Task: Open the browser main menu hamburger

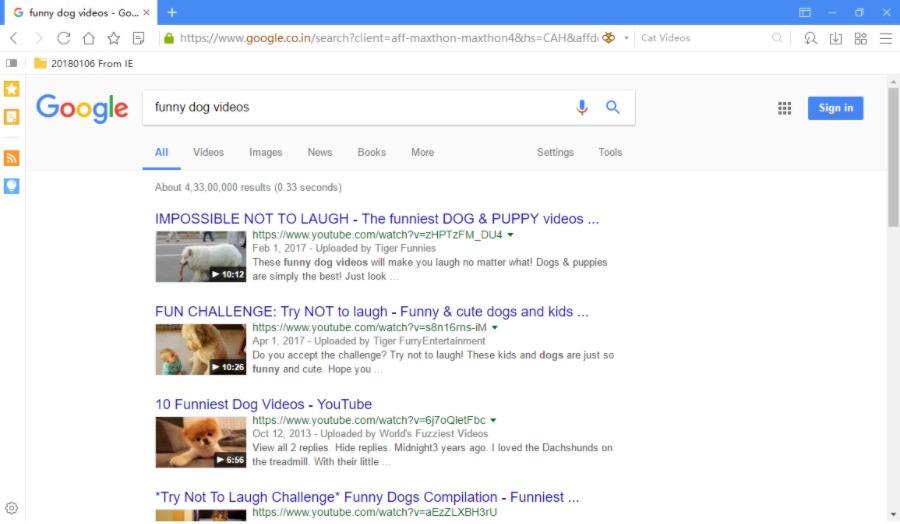Action: click(886, 38)
